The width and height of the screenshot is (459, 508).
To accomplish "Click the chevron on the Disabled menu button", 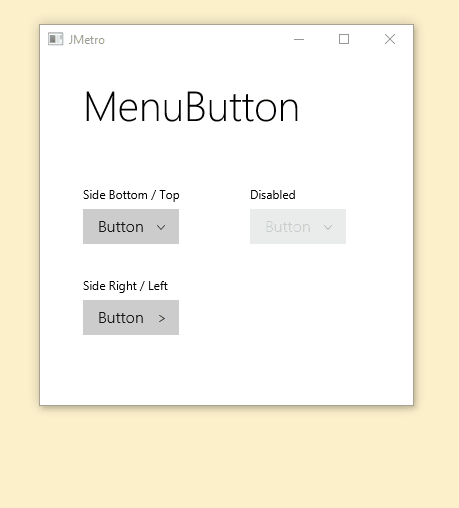I will [x=328, y=227].
